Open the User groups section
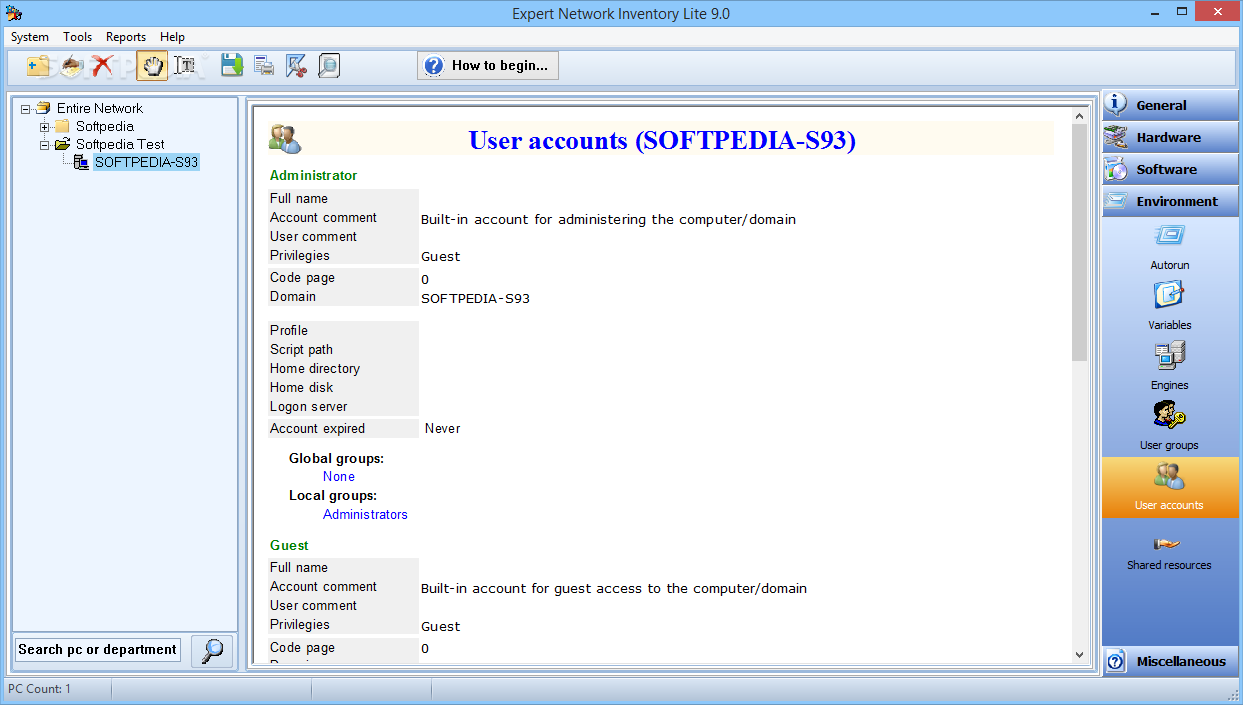Image resolution: width=1243 pixels, height=705 pixels. coord(1169,426)
